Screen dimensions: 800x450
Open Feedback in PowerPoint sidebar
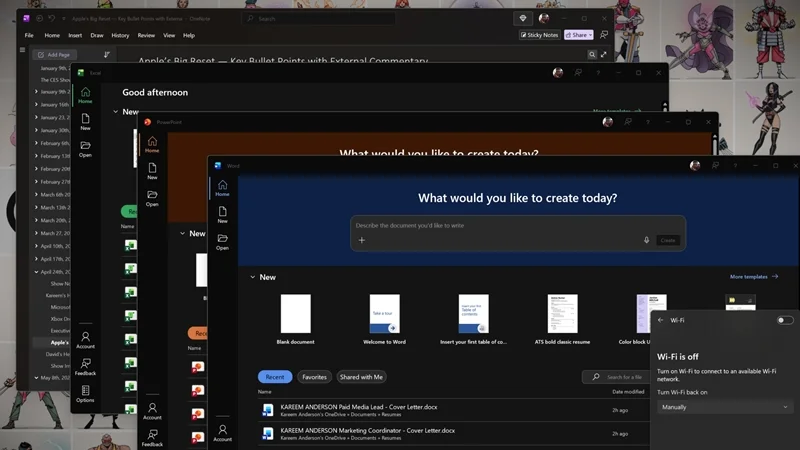pyautogui.click(x=152, y=438)
